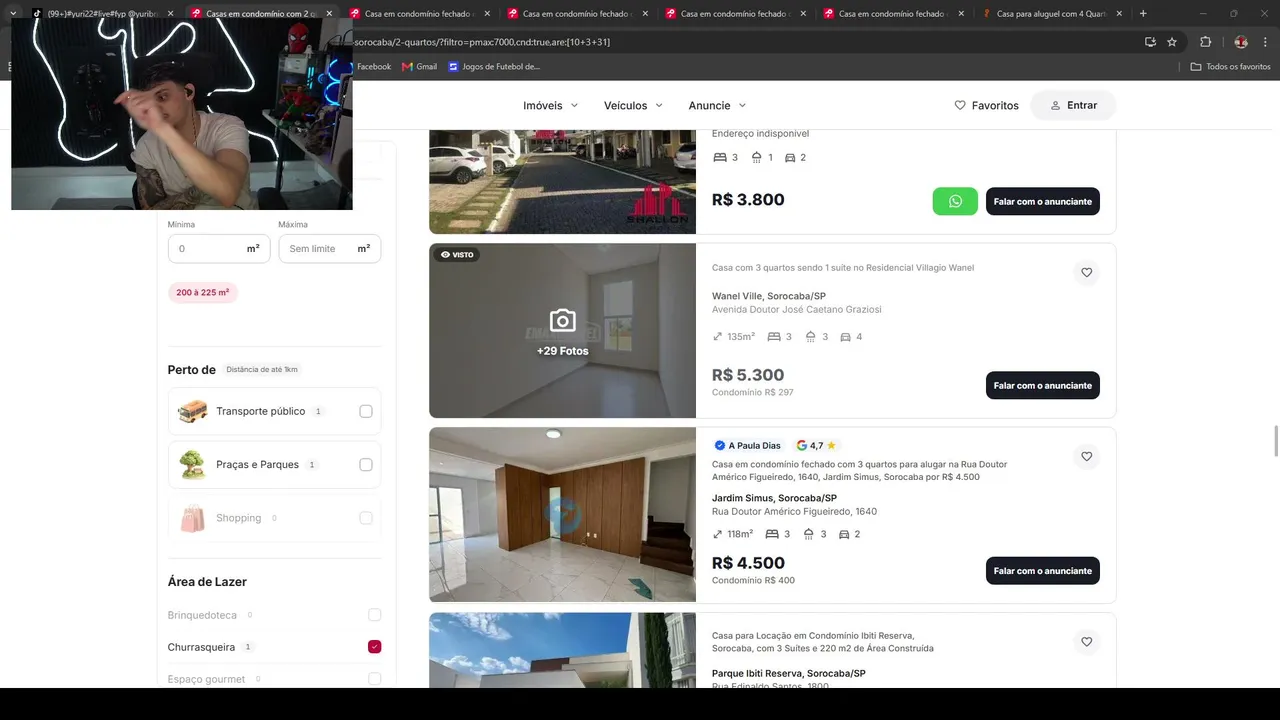Open the Todos os favoritos bookmarks folder

pyautogui.click(x=1230, y=67)
